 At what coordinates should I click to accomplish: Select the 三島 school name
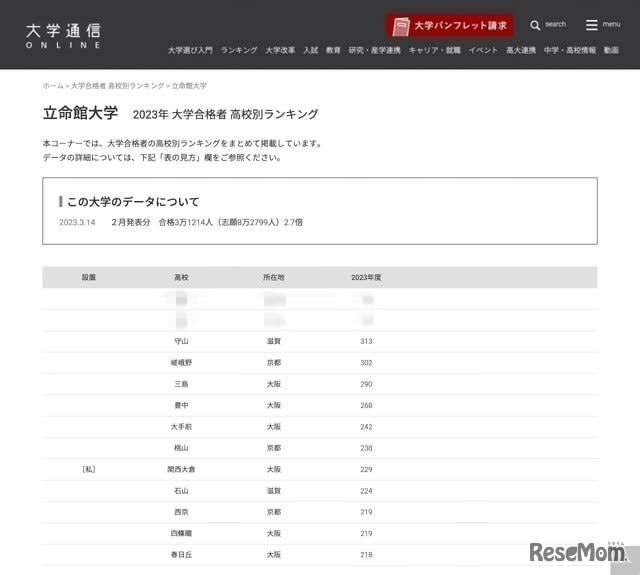point(181,384)
